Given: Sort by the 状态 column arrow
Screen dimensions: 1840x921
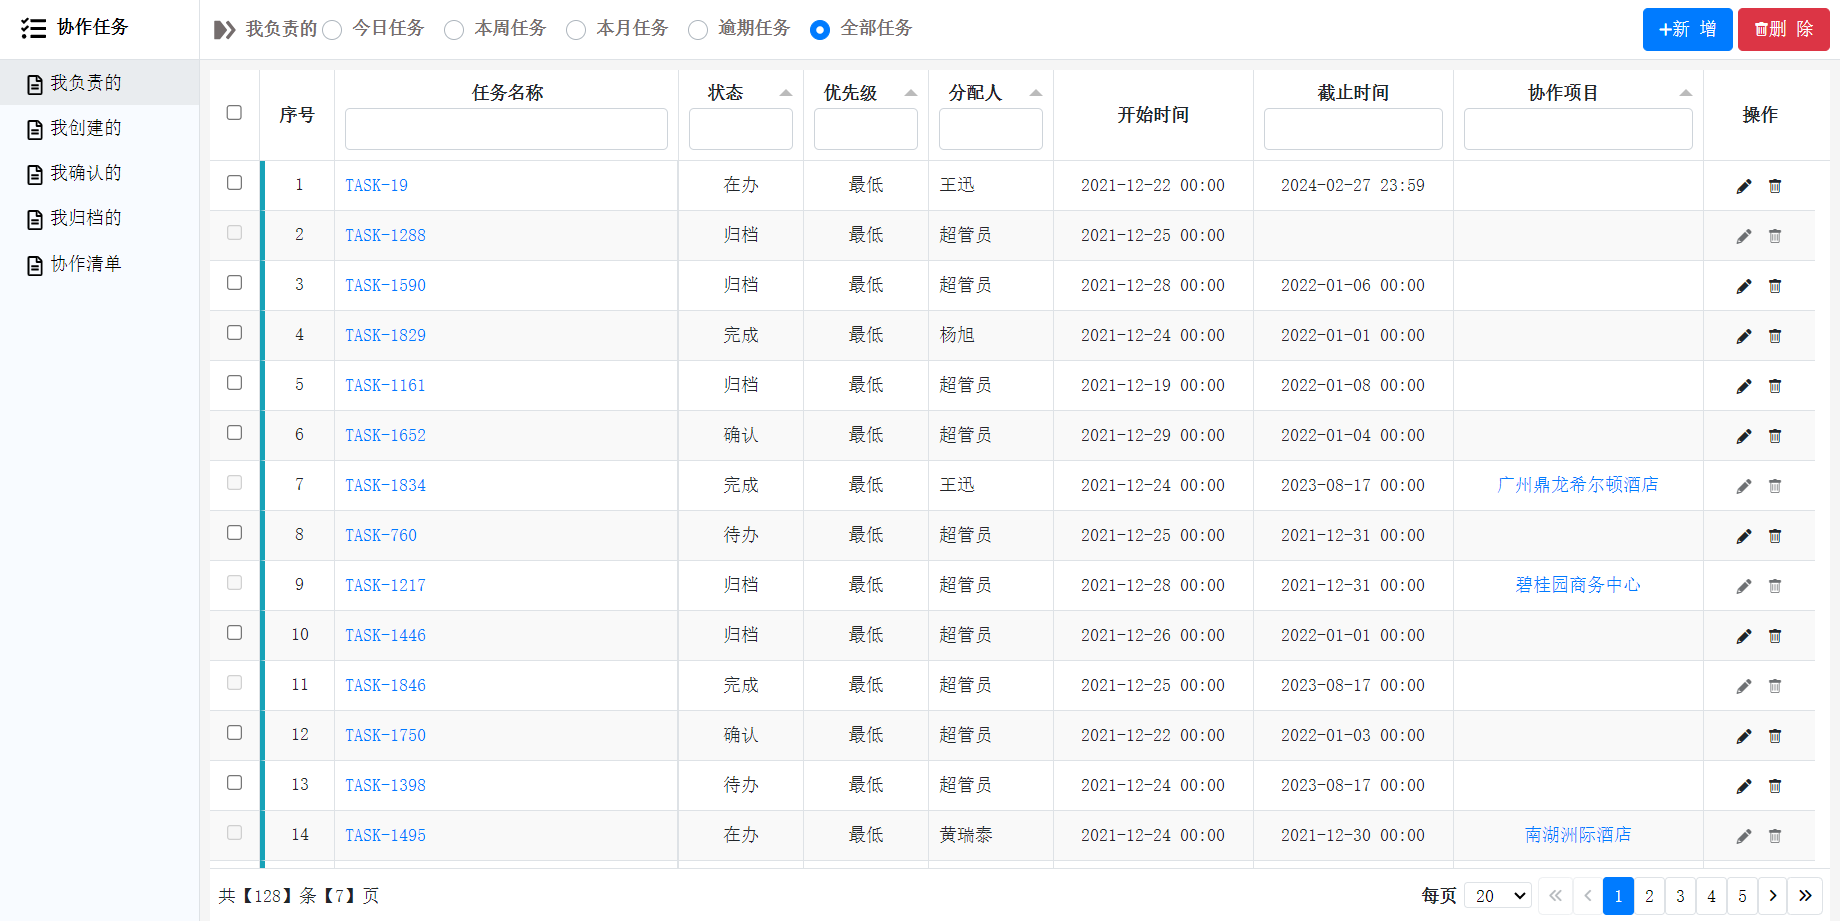Looking at the screenshot, I should pos(786,93).
